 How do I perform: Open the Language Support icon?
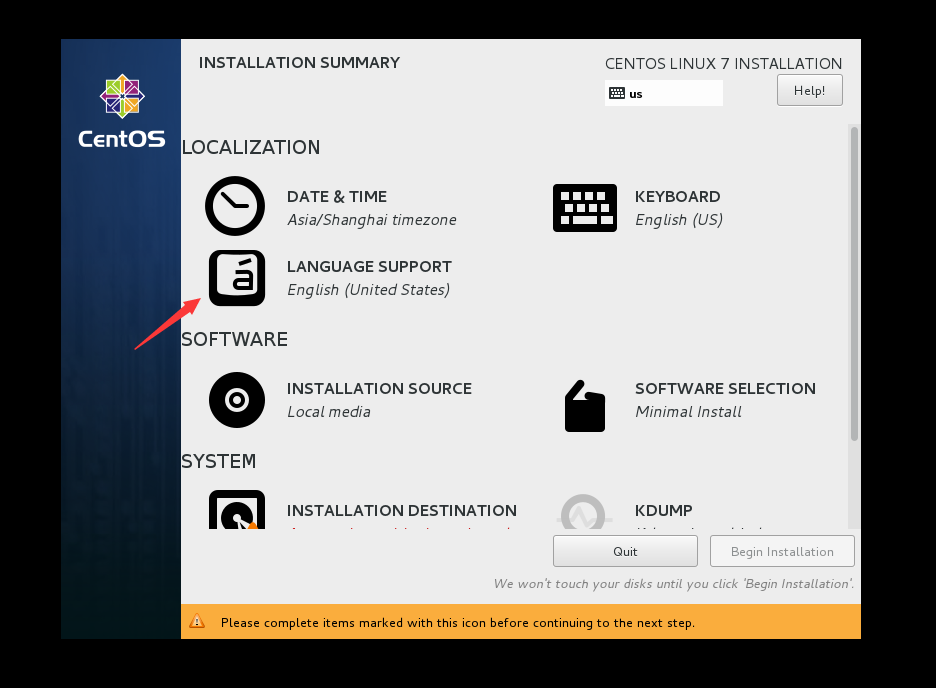(x=236, y=278)
